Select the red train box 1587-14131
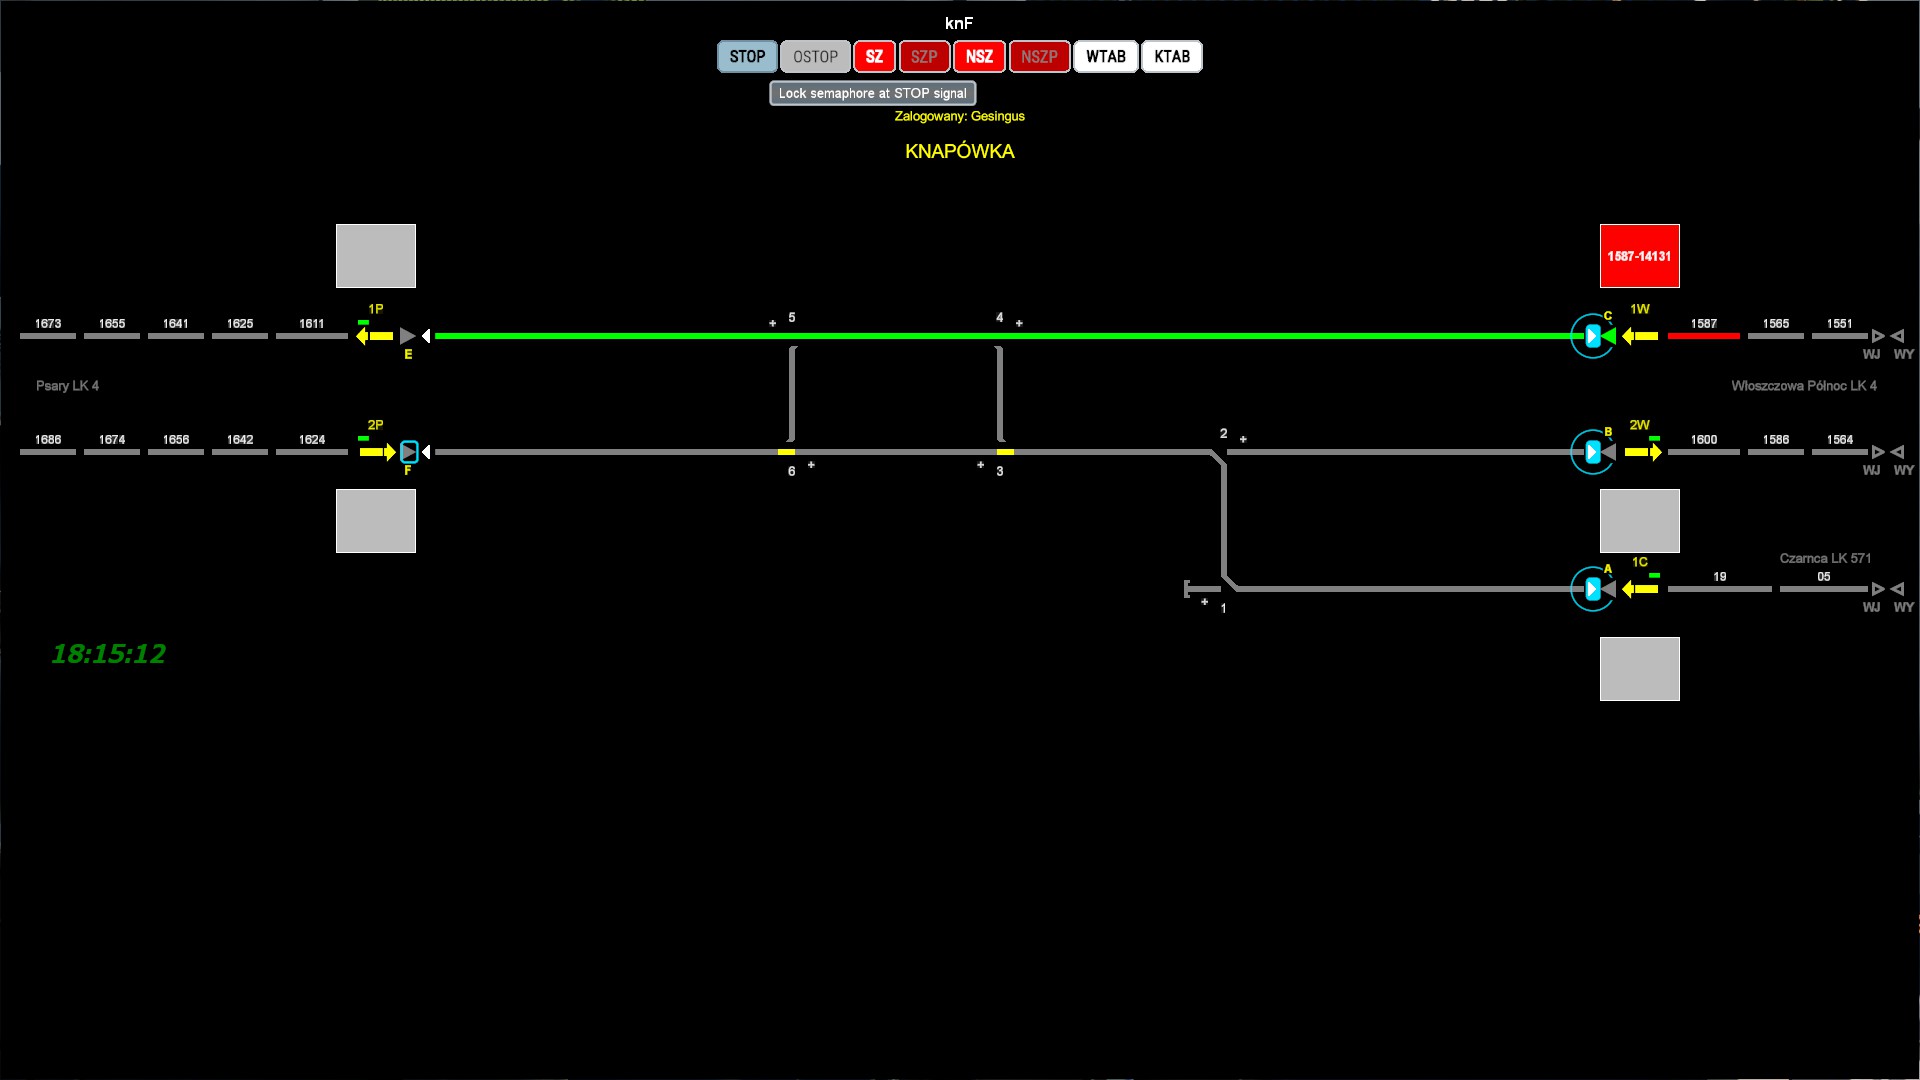 coord(1639,256)
